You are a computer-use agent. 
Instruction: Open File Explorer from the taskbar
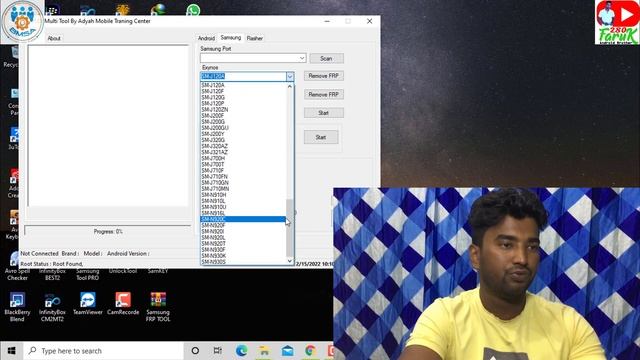[264, 351]
